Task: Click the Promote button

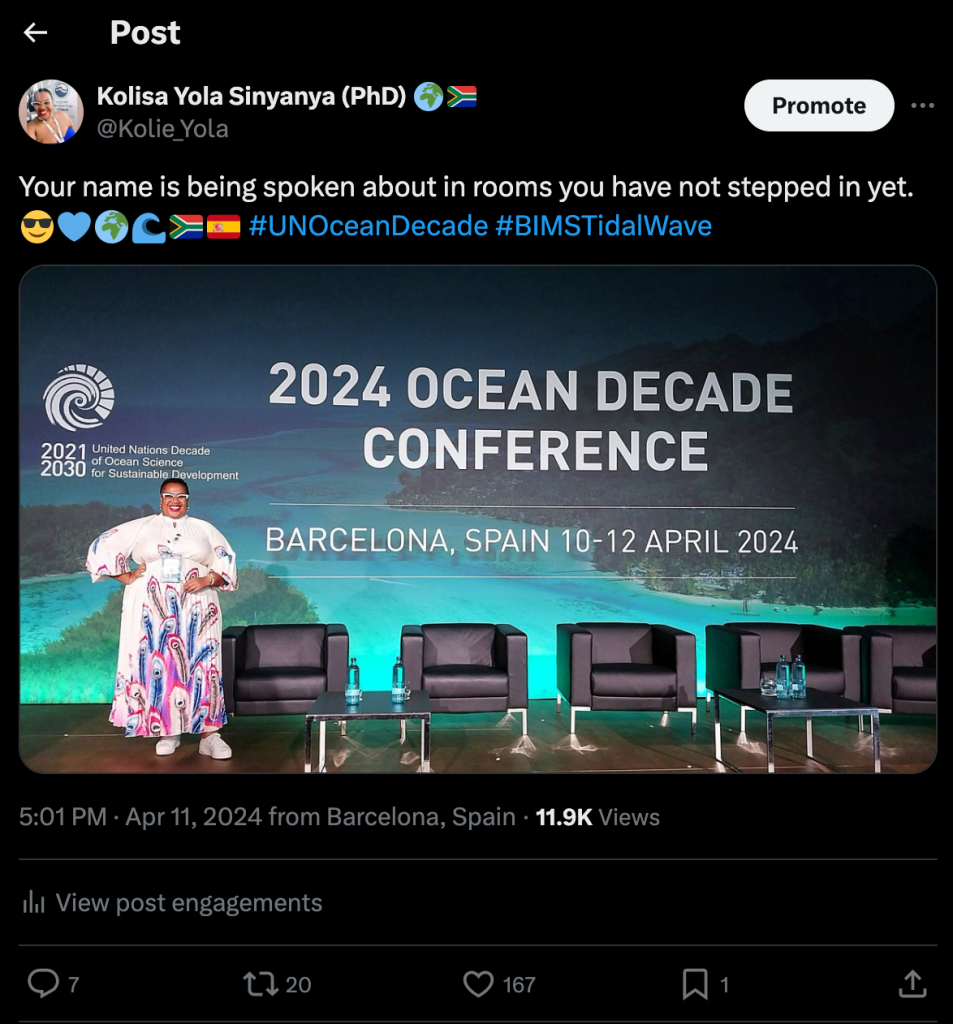Action: click(819, 106)
